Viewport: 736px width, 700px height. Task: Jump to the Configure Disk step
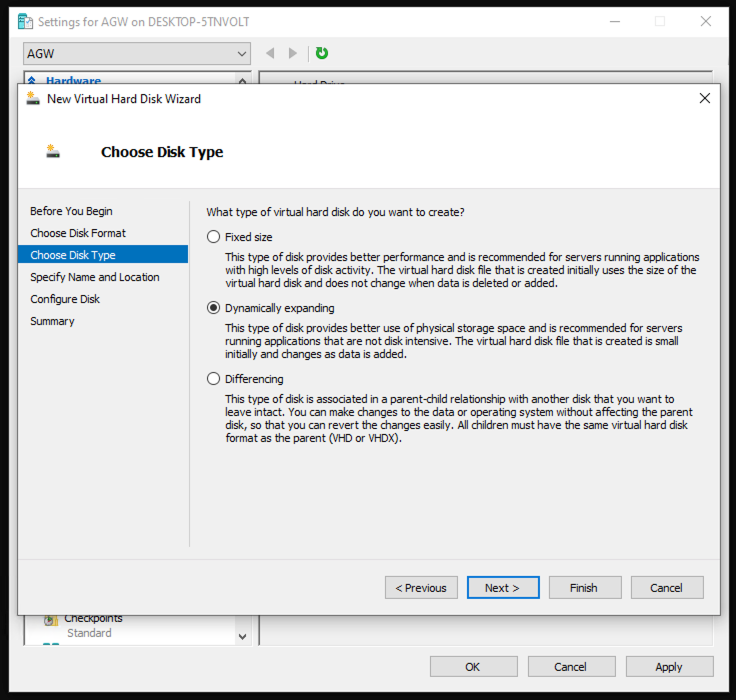click(65, 299)
